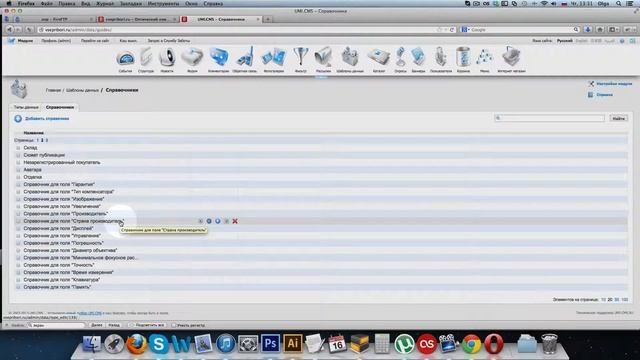Click the guide search input field

[x=549, y=118]
